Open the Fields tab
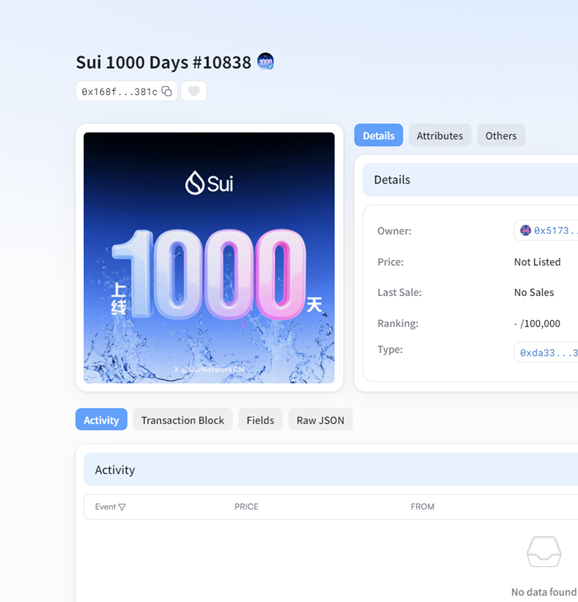 pyautogui.click(x=260, y=420)
